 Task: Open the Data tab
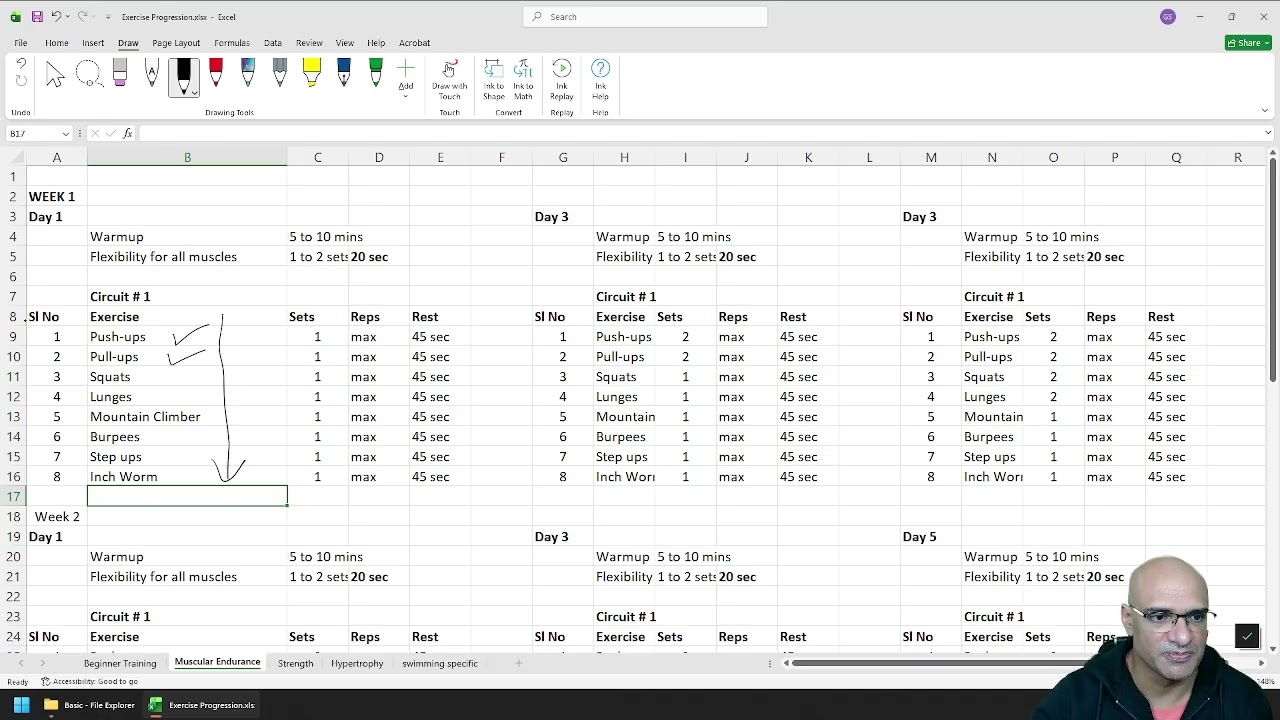273,43
